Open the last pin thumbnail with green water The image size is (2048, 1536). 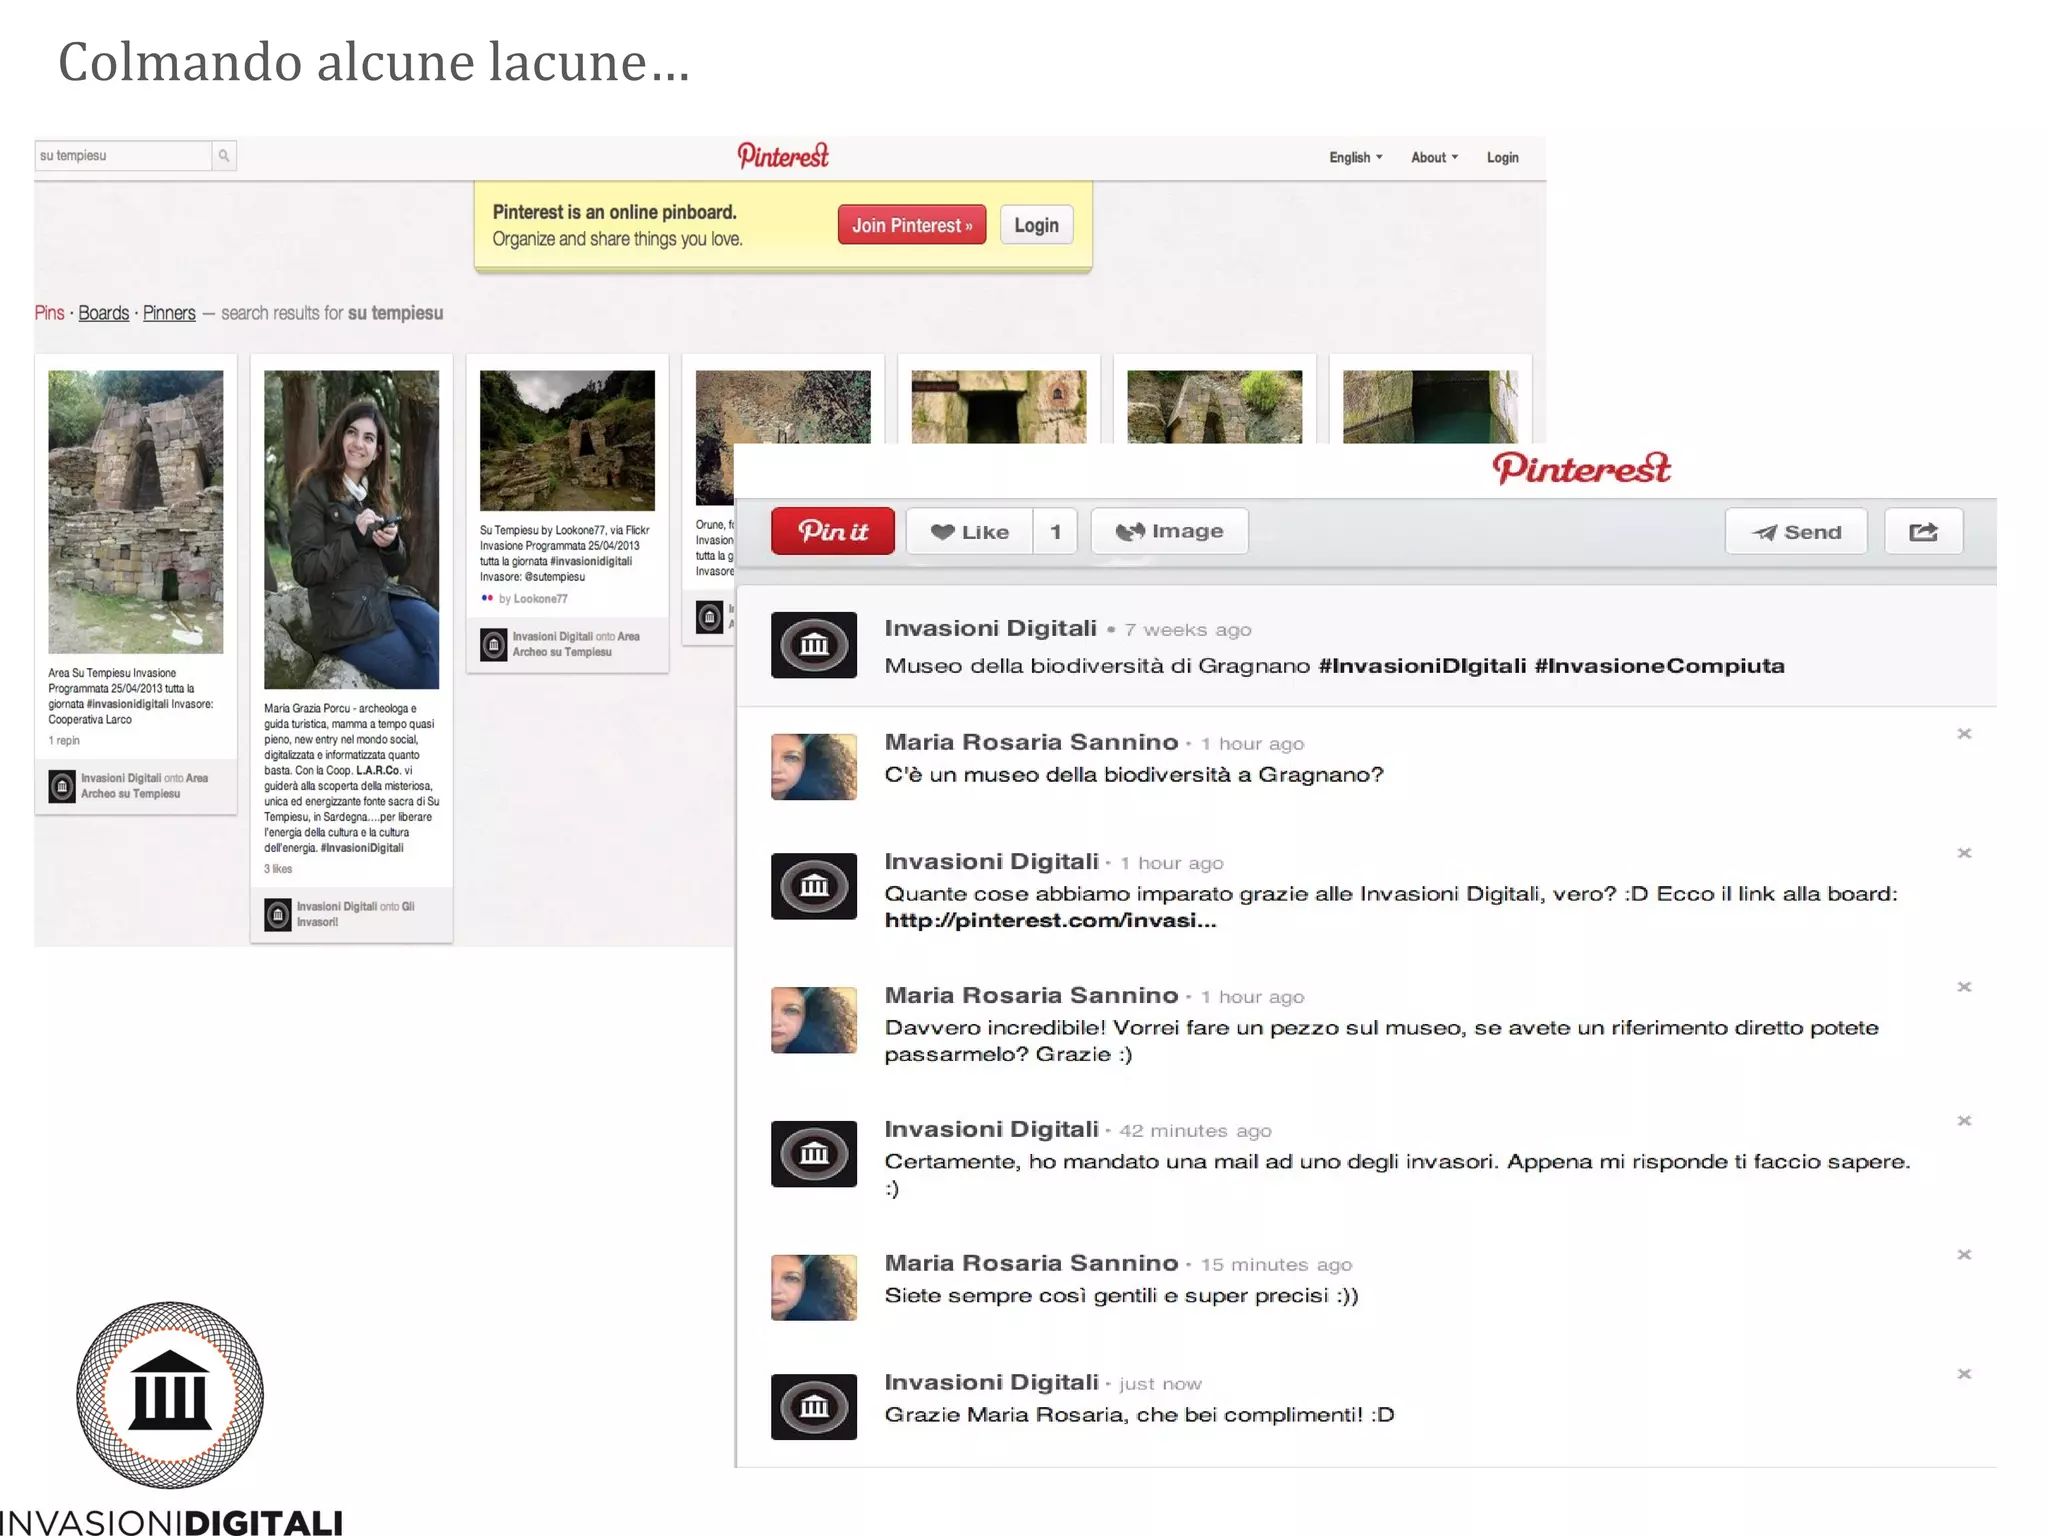pyautogui.click(x=1430, y=407)
